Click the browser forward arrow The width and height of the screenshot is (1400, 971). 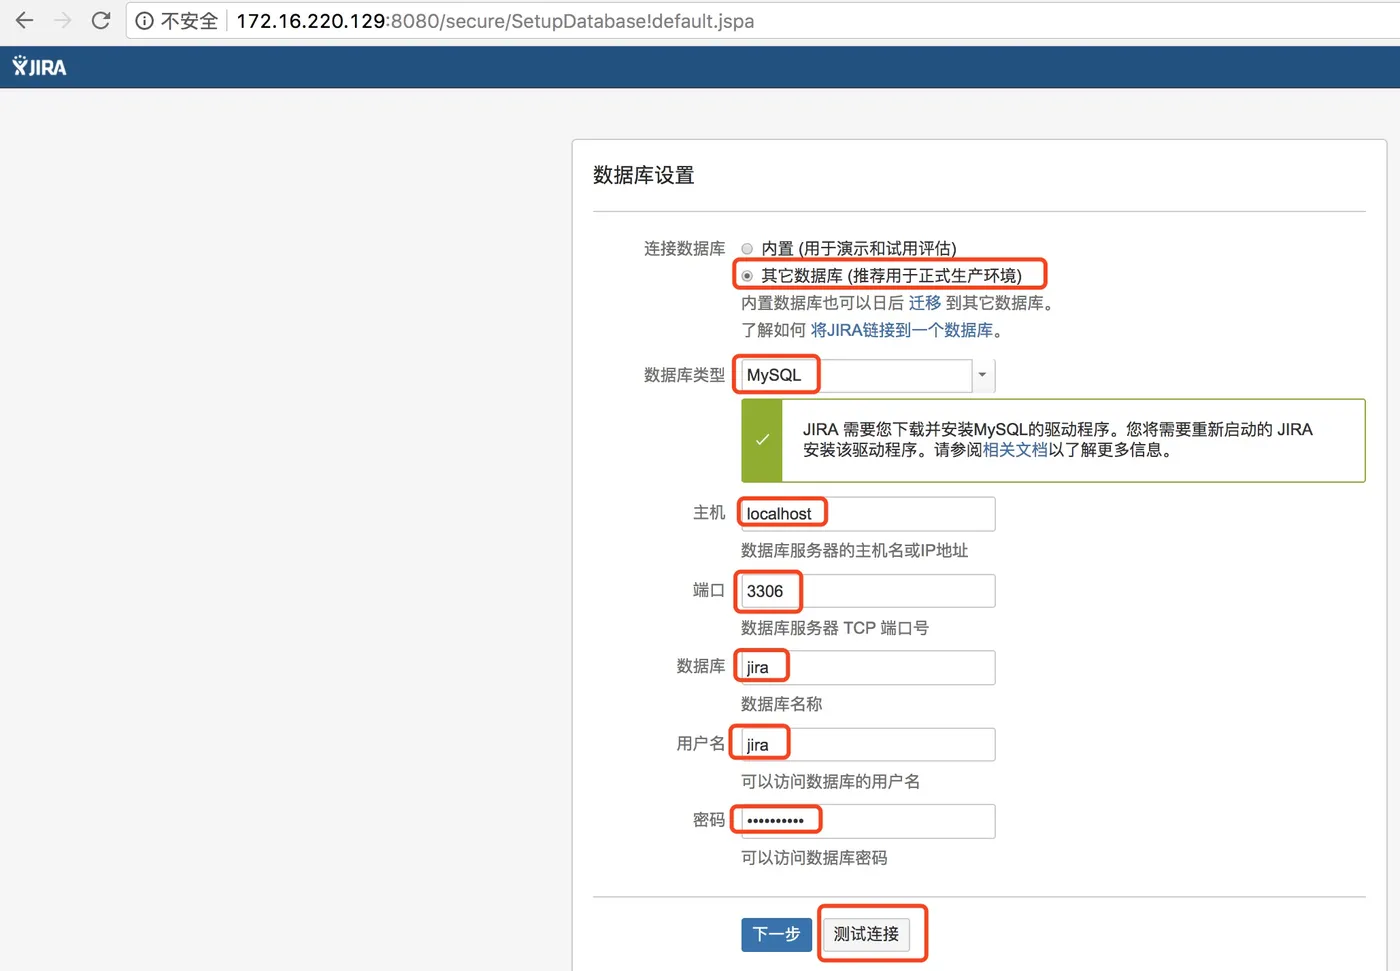[x=63, y=21]
